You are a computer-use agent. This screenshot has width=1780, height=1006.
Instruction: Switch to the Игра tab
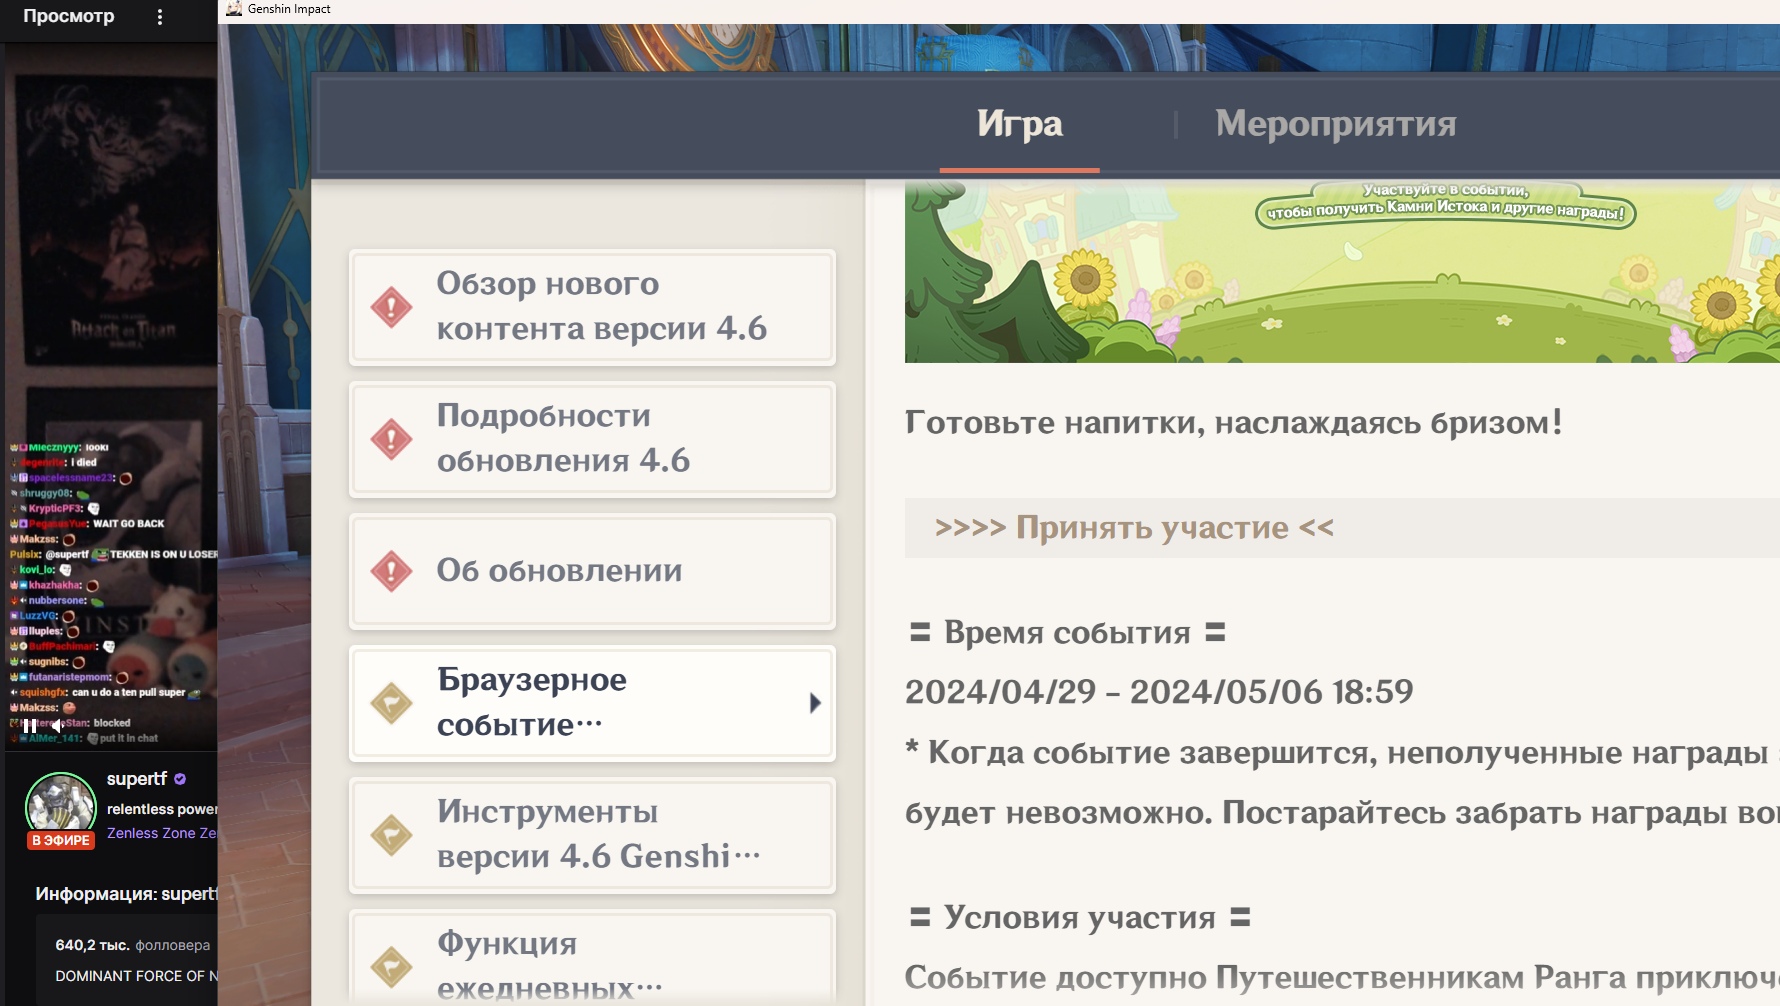point(1020,124)
